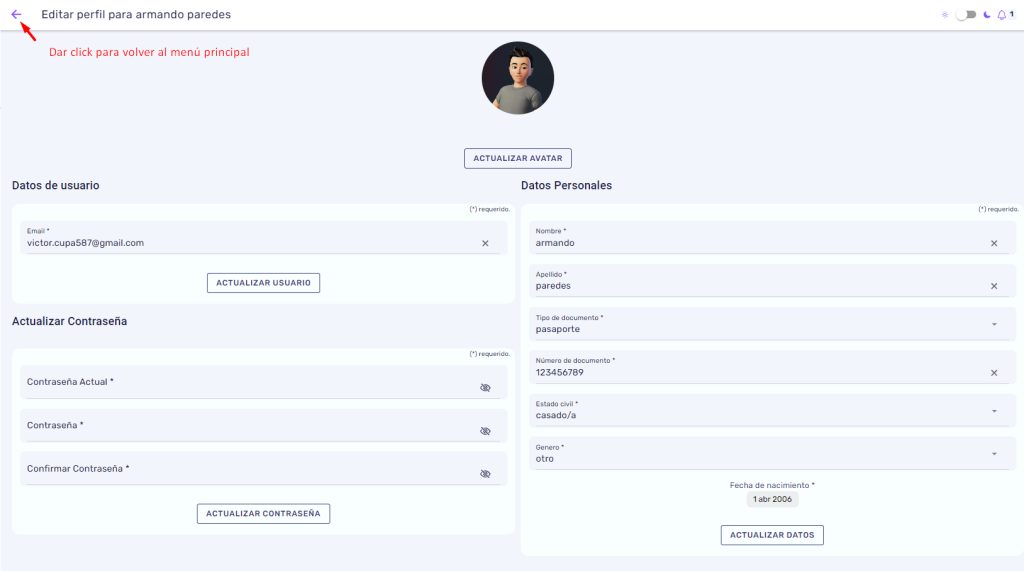Toggle the dark mode switch
This screenshot has height=571, width=1024.
click(x=966, y=14)
